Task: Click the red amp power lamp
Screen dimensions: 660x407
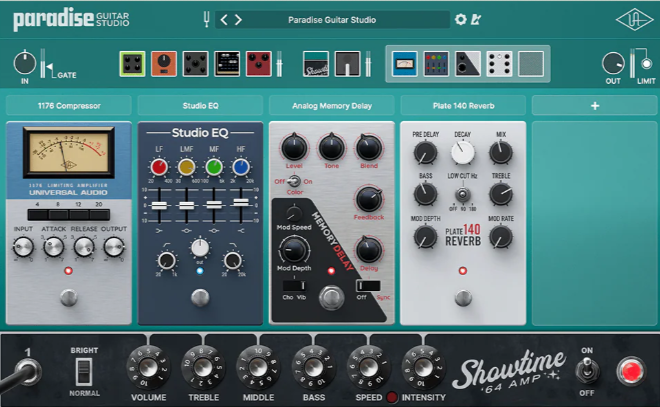Action: tap(631, 371)
